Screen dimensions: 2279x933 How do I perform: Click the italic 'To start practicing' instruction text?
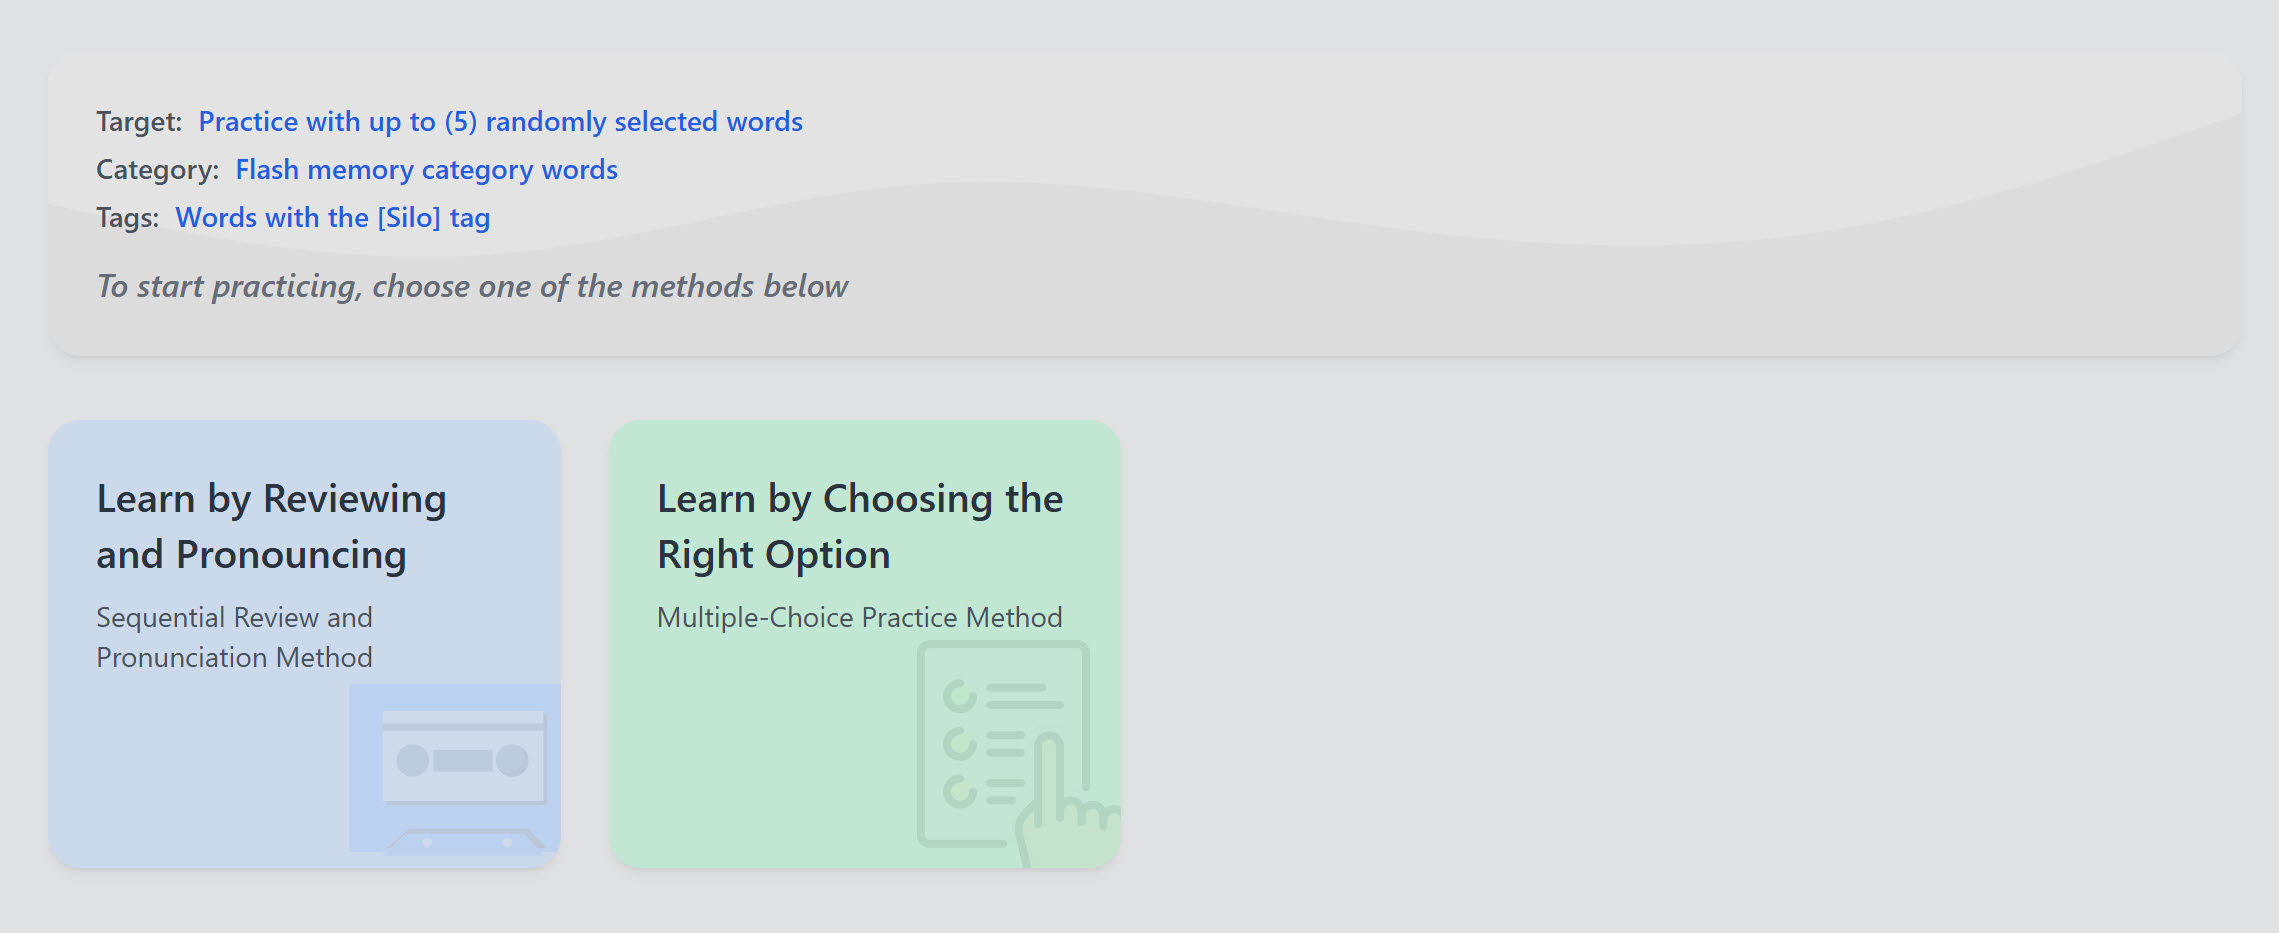[472, 287]
